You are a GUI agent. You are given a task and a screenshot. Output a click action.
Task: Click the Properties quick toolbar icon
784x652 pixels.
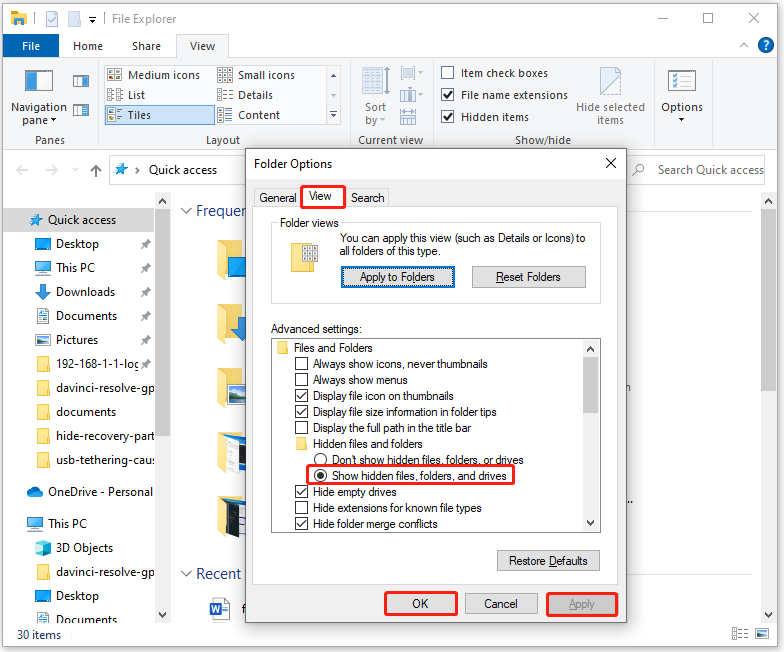point(52,19)
